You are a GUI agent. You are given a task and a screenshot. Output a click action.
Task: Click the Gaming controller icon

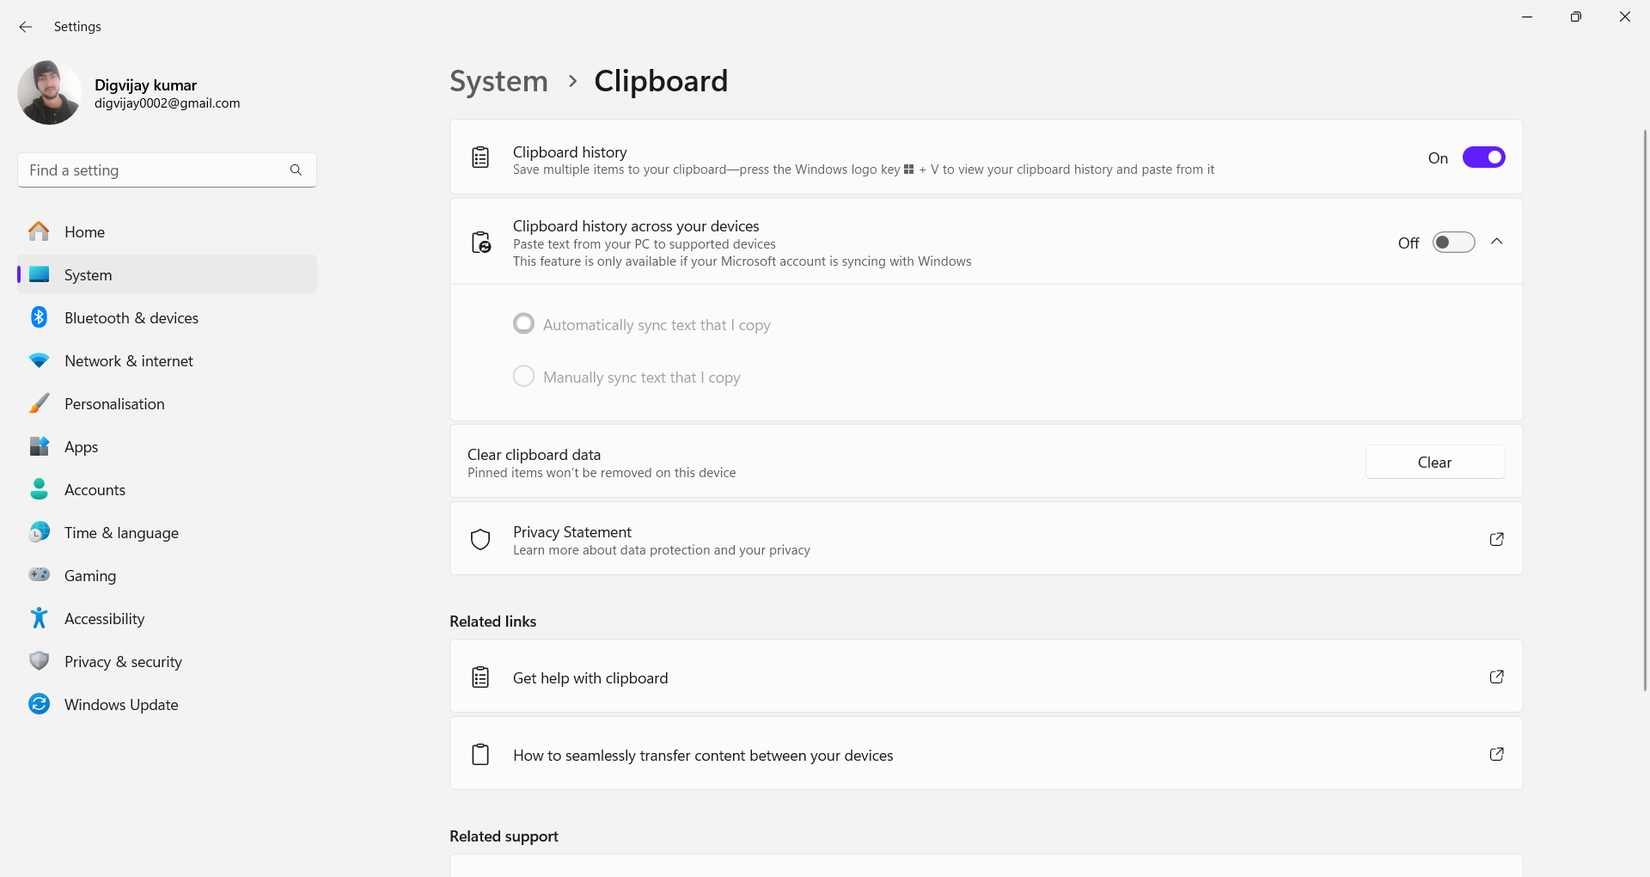tap(38, 575)
